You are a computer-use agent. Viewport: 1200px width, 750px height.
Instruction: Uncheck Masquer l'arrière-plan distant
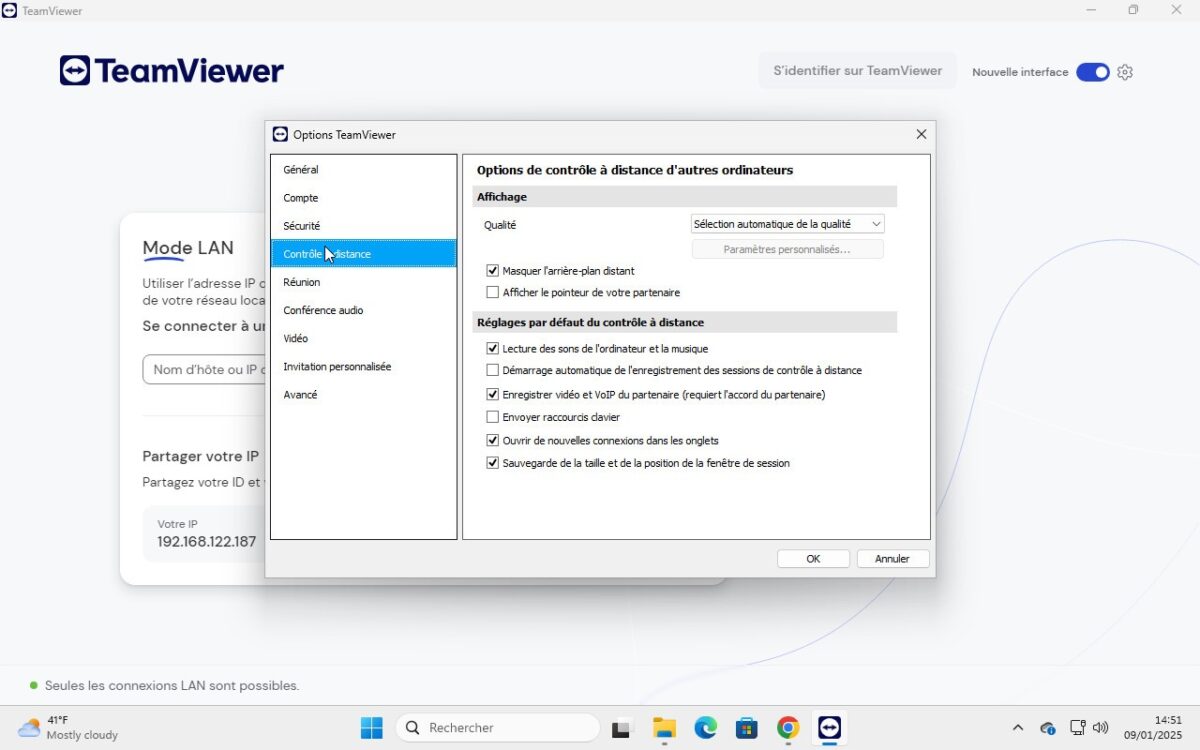click(492, 270)
